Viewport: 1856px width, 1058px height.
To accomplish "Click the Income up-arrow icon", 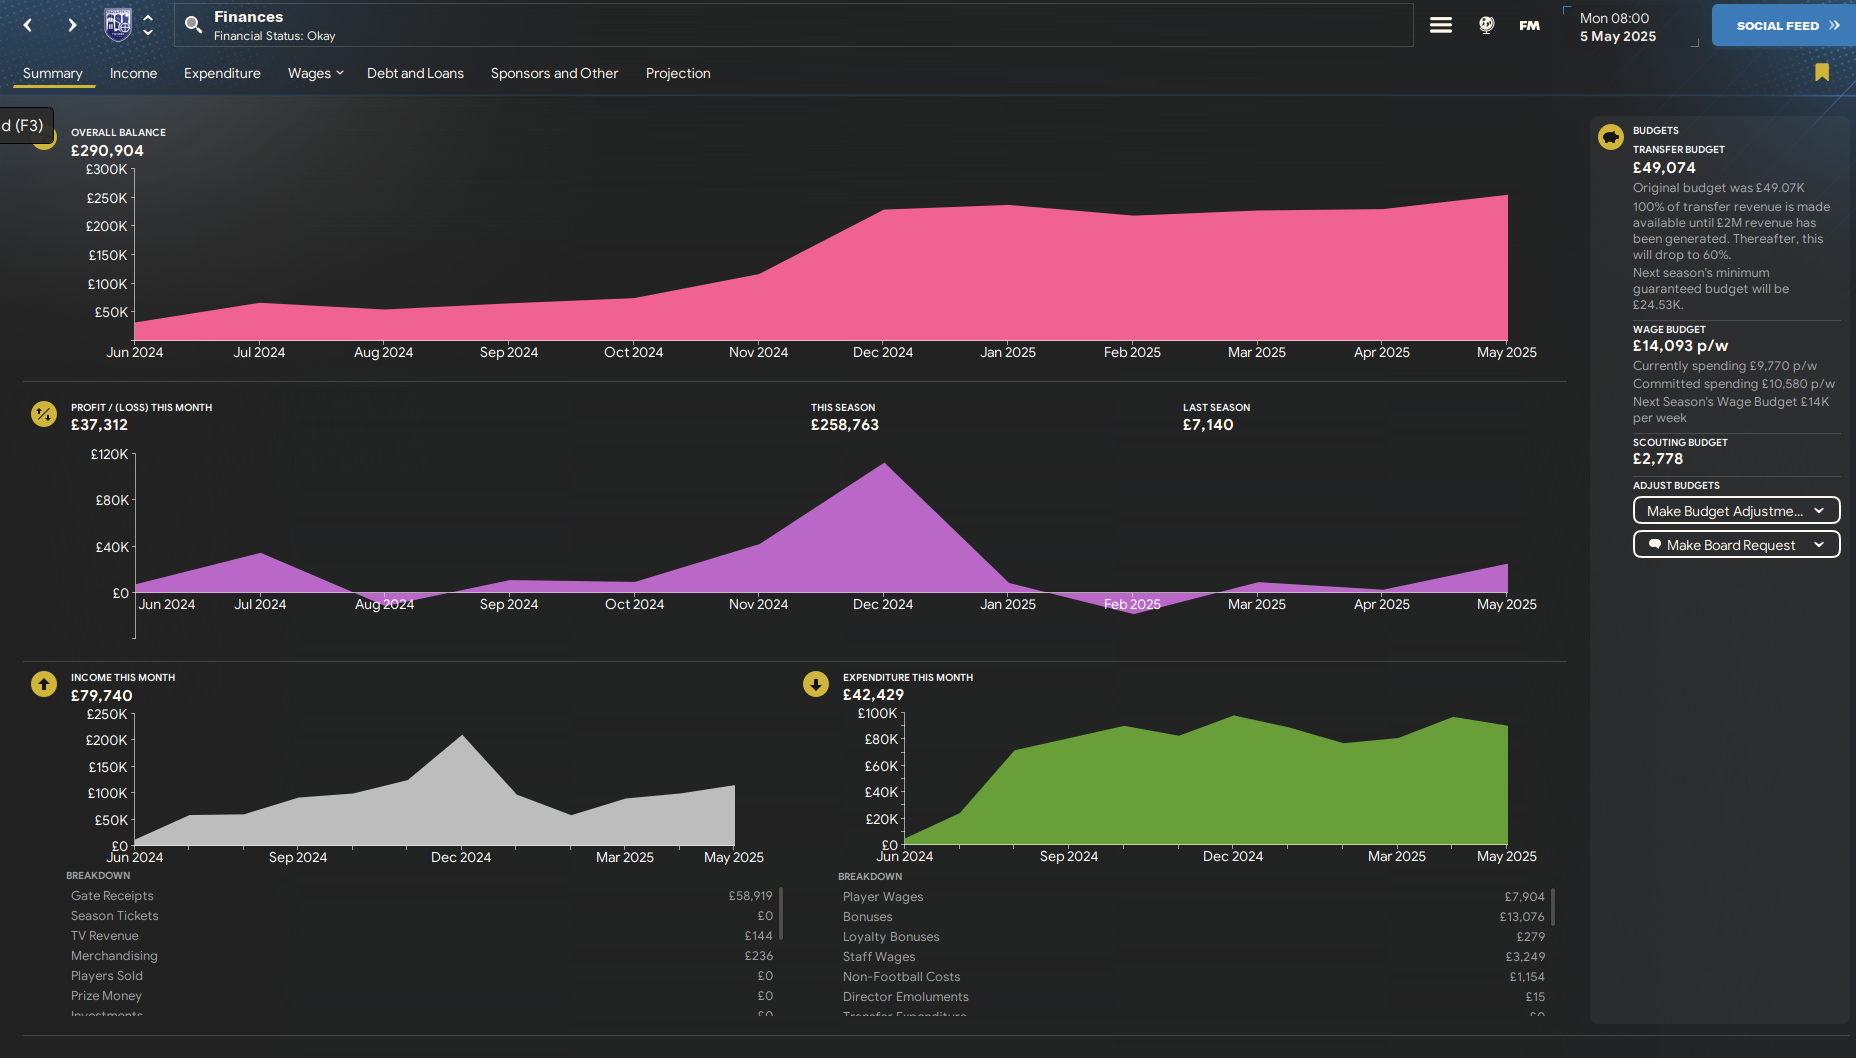I will click(44, 684).
